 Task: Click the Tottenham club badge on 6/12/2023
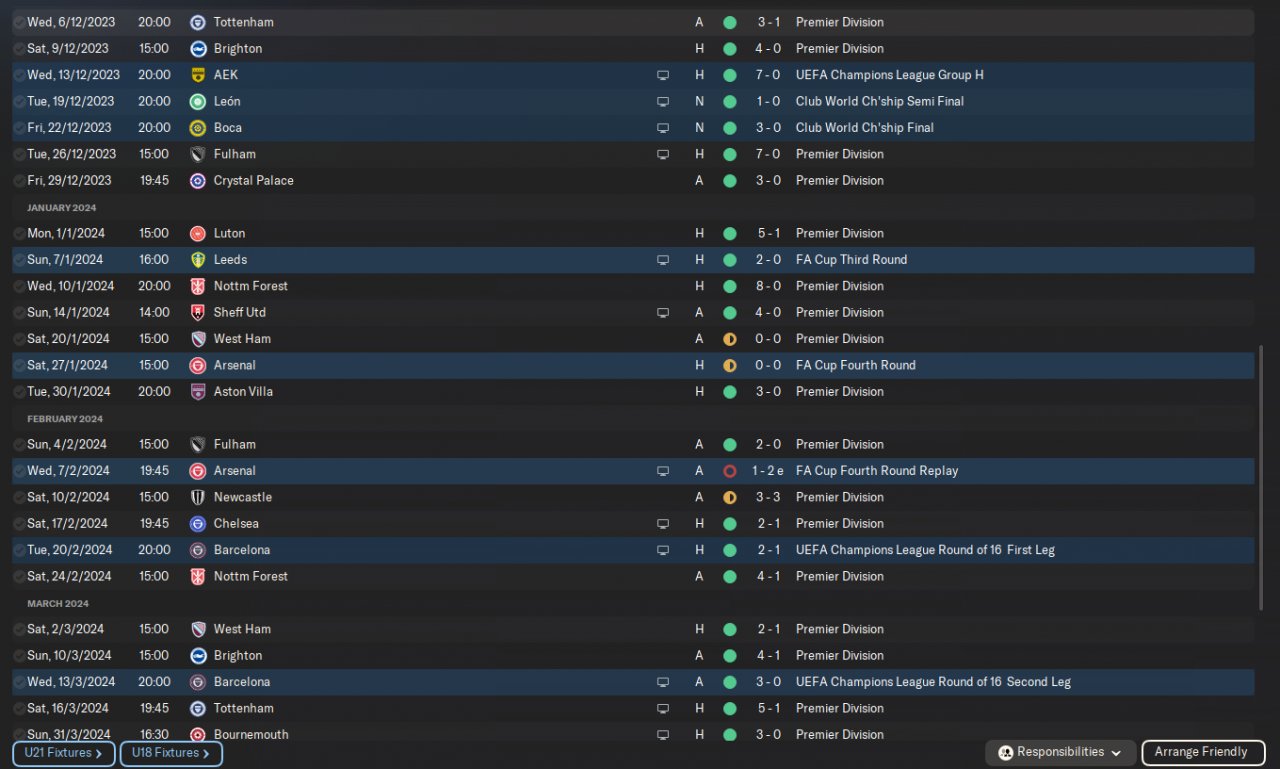[x=197, y=22]
